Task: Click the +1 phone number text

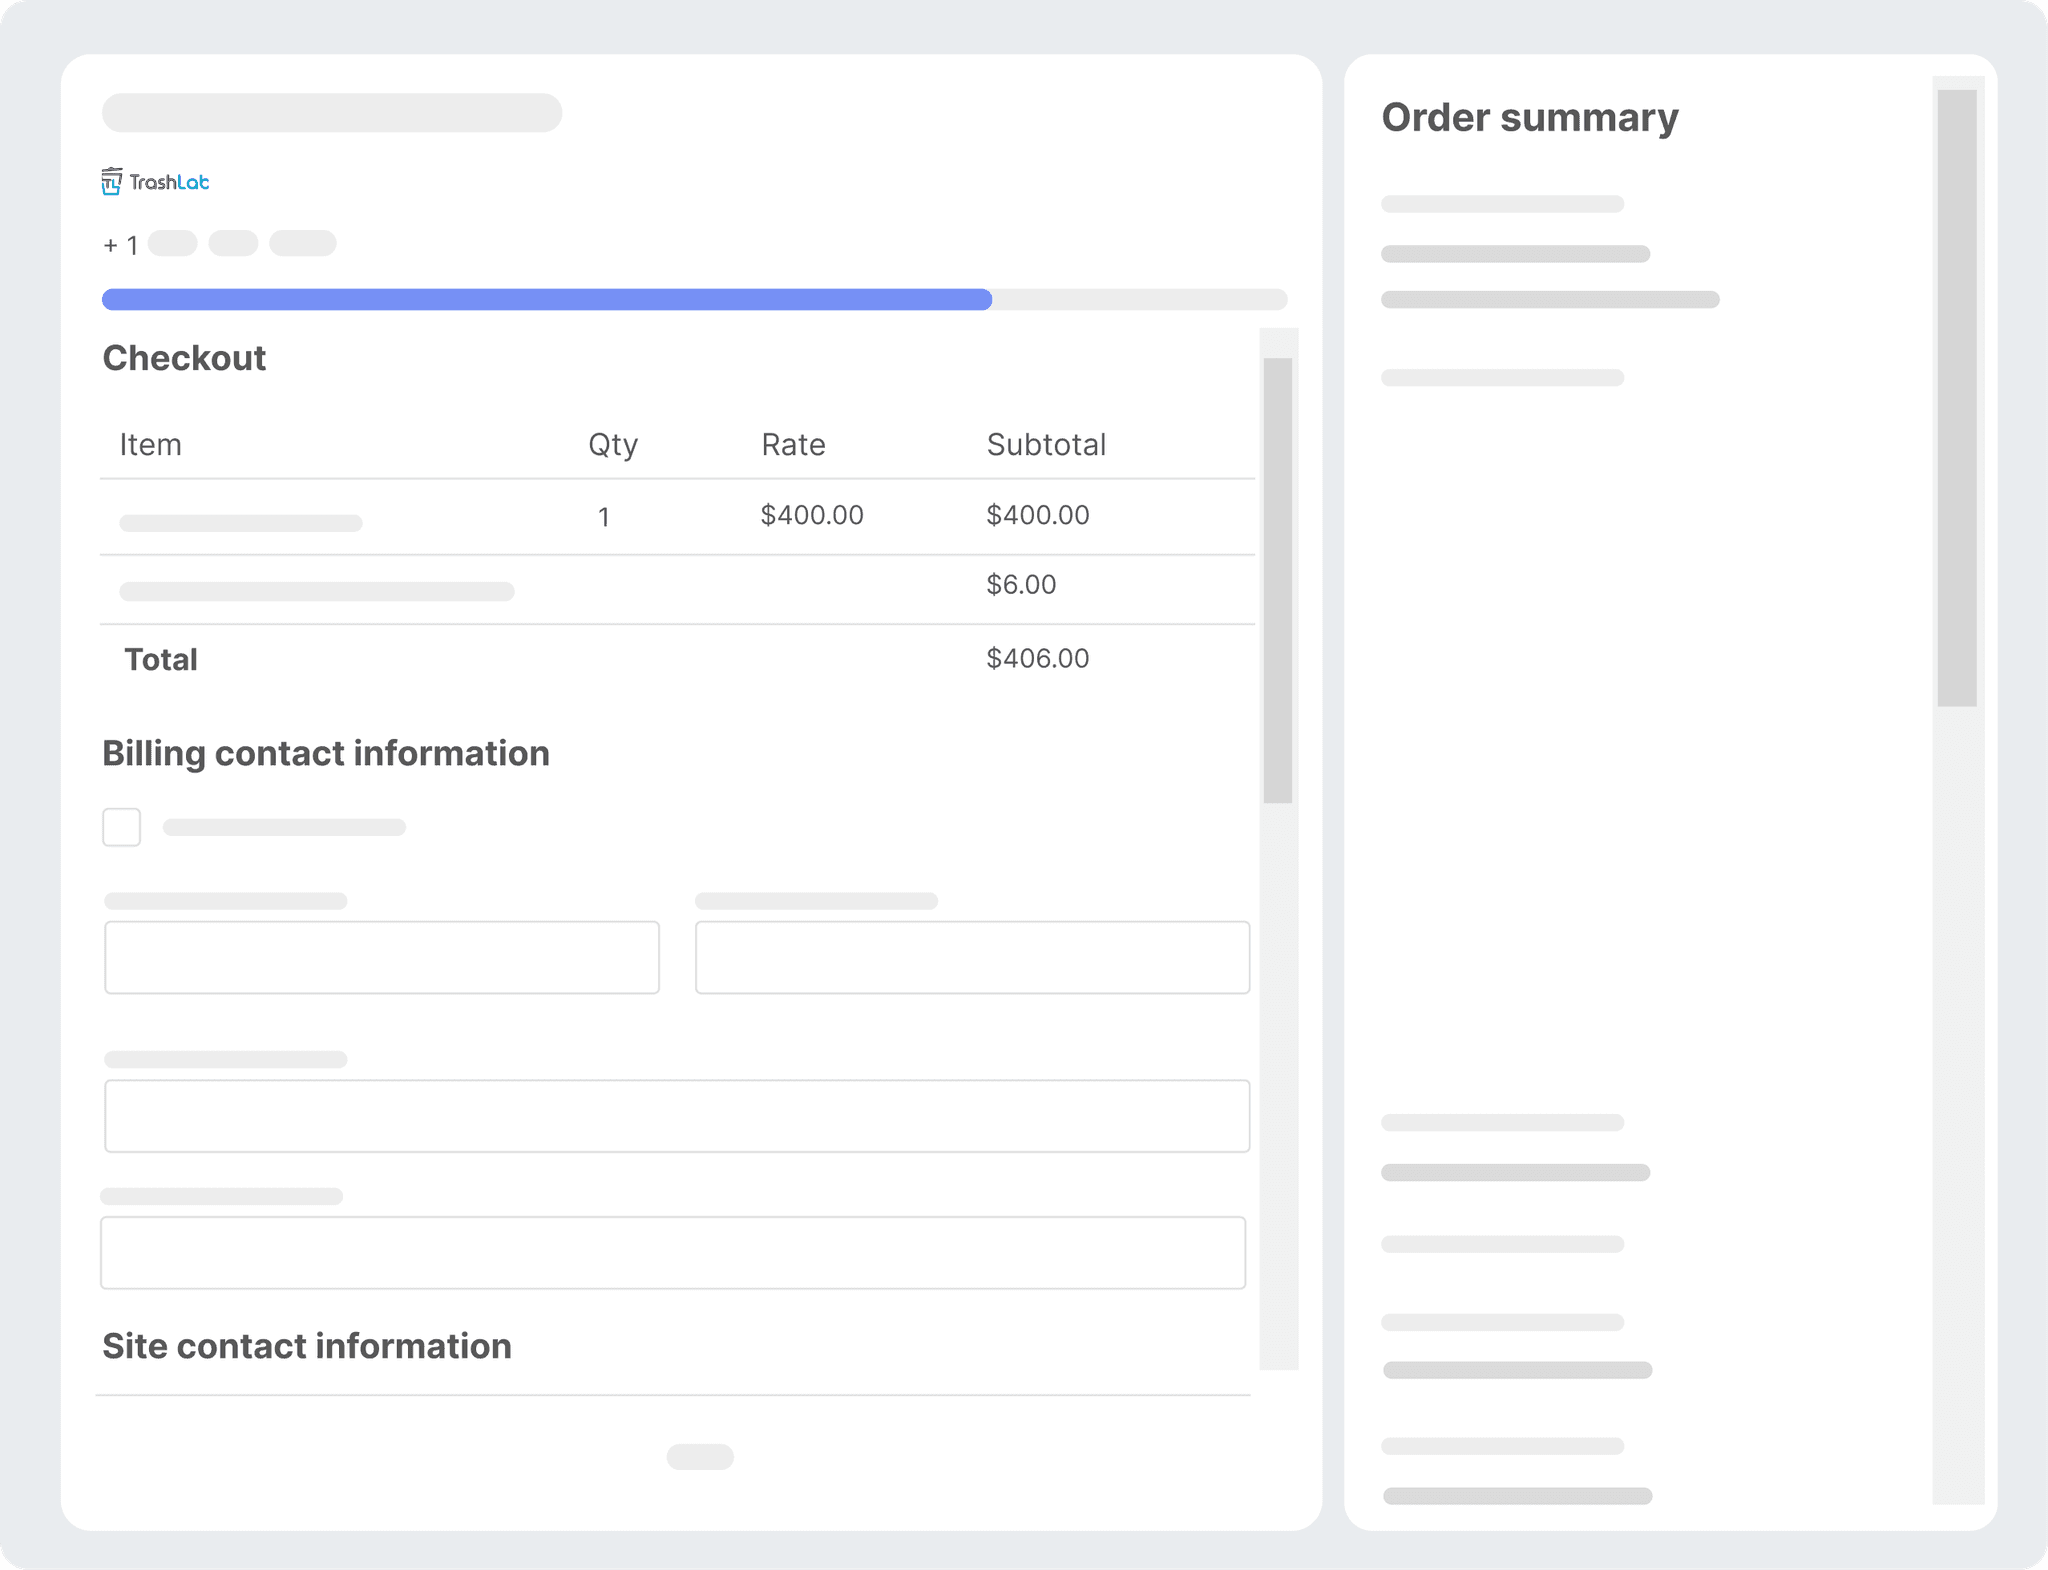Action: click(x=121, y=245)
